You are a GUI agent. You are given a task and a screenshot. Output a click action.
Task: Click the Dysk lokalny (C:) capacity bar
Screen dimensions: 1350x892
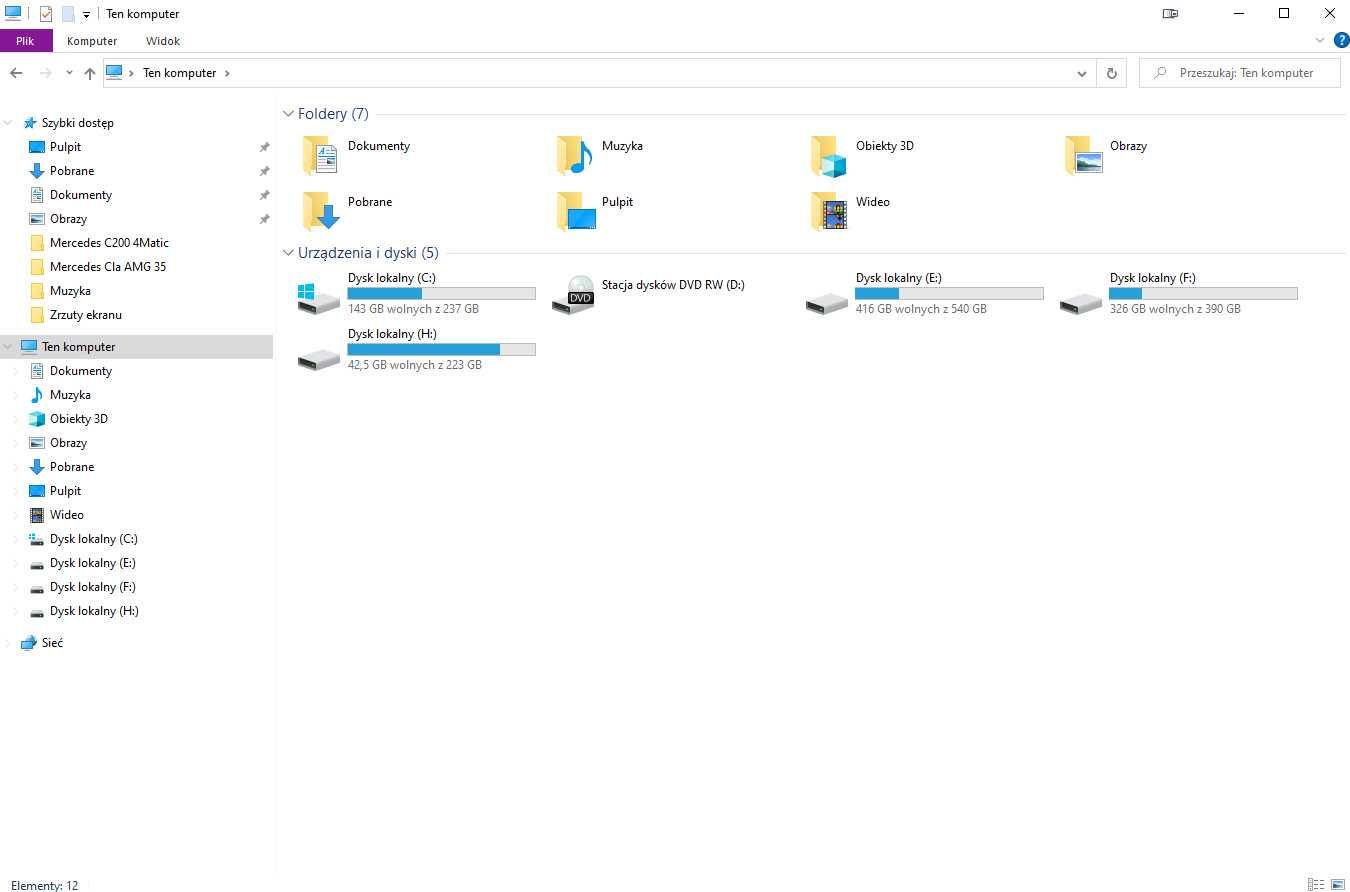[441, 294]
